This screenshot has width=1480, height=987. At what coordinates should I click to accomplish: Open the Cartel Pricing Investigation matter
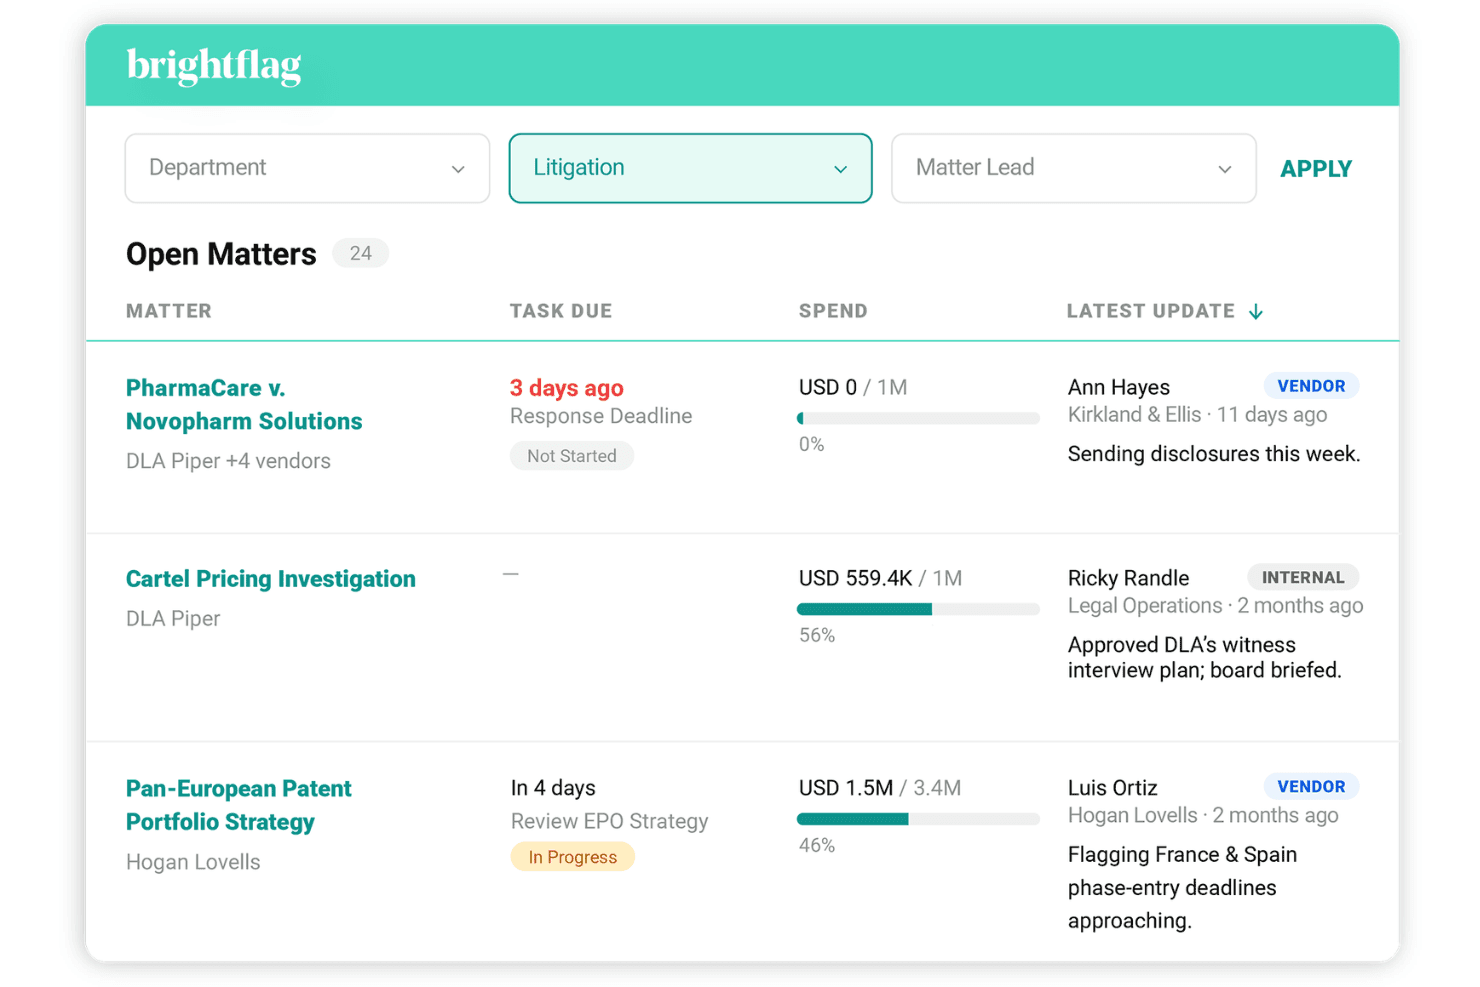[271, 579]
